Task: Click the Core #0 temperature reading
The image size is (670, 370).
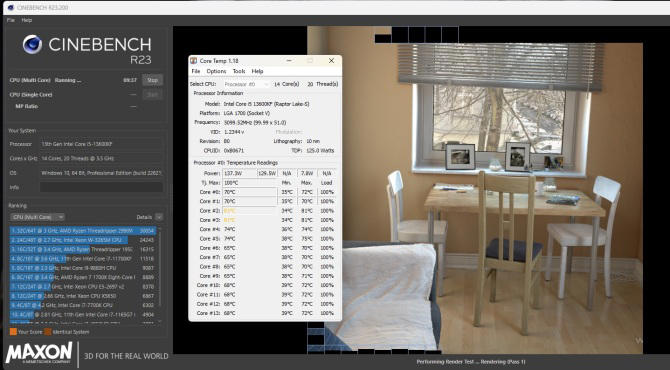Action: 230,192
